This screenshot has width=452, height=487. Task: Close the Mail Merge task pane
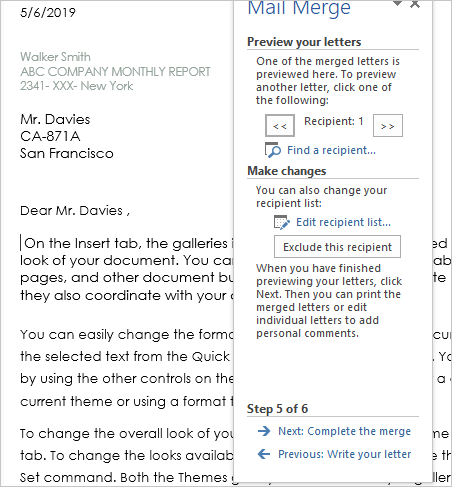click(415, 4)
